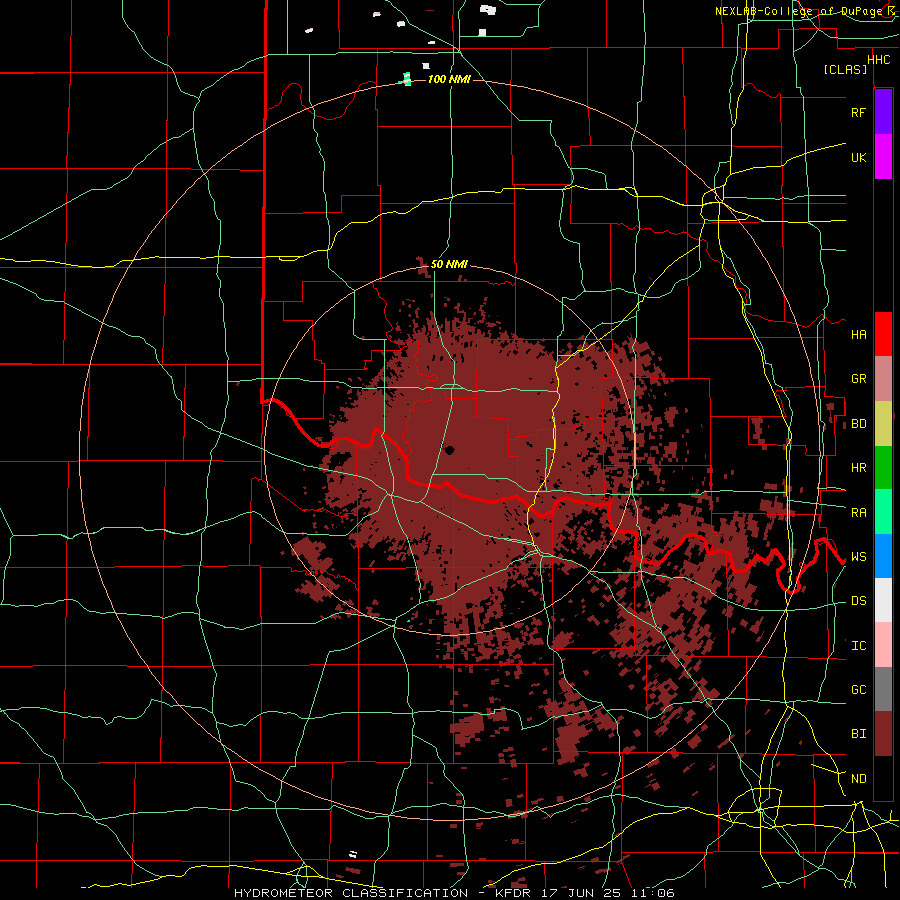Click the HHC product label
The height and width of the screenshot is (900, 900).
coord(878,60)
